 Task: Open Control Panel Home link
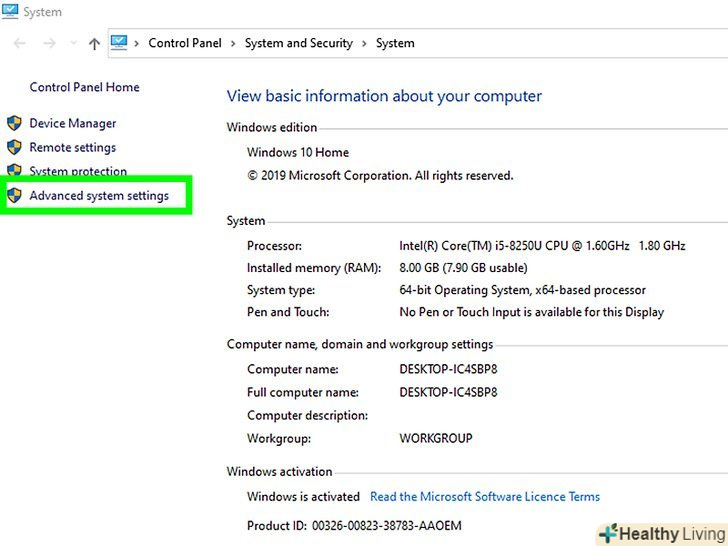click(x=84, y=87)
